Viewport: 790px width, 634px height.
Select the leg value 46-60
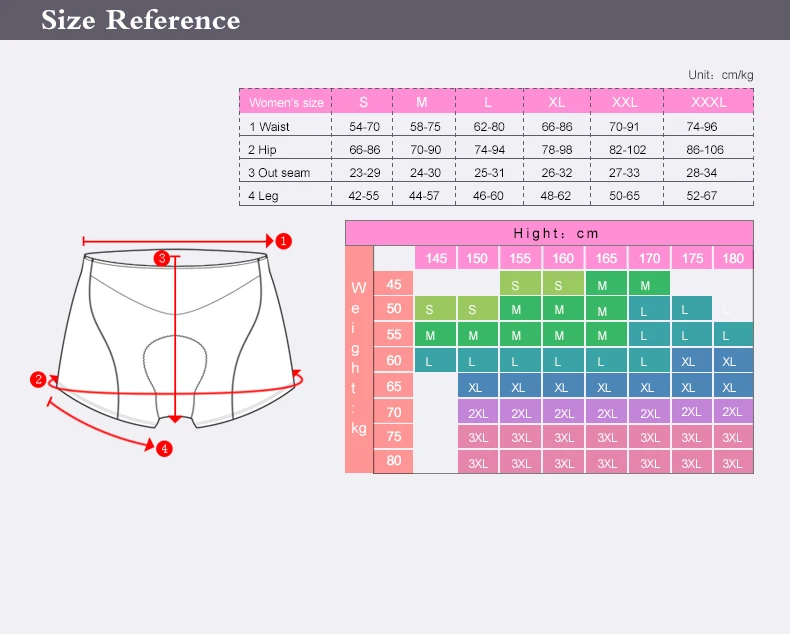pos(488,196)
